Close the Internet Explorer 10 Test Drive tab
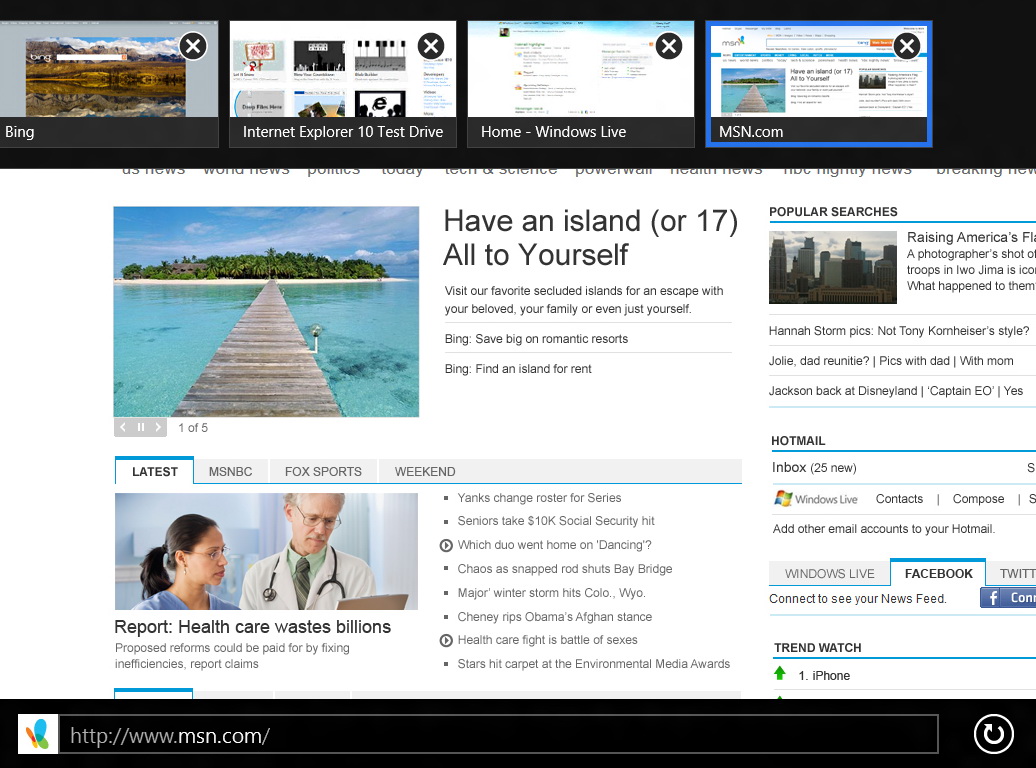Screen dimensions: 1036x768 [x=431, y=46]
